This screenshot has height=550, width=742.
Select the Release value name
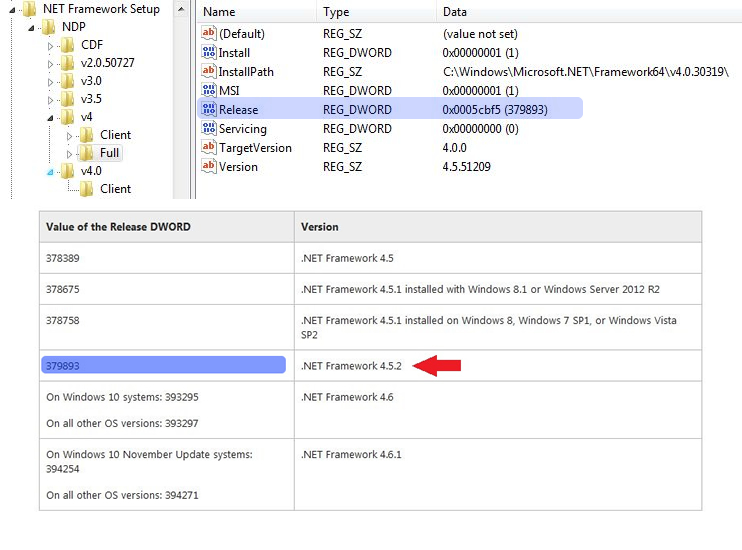[238, 110]
